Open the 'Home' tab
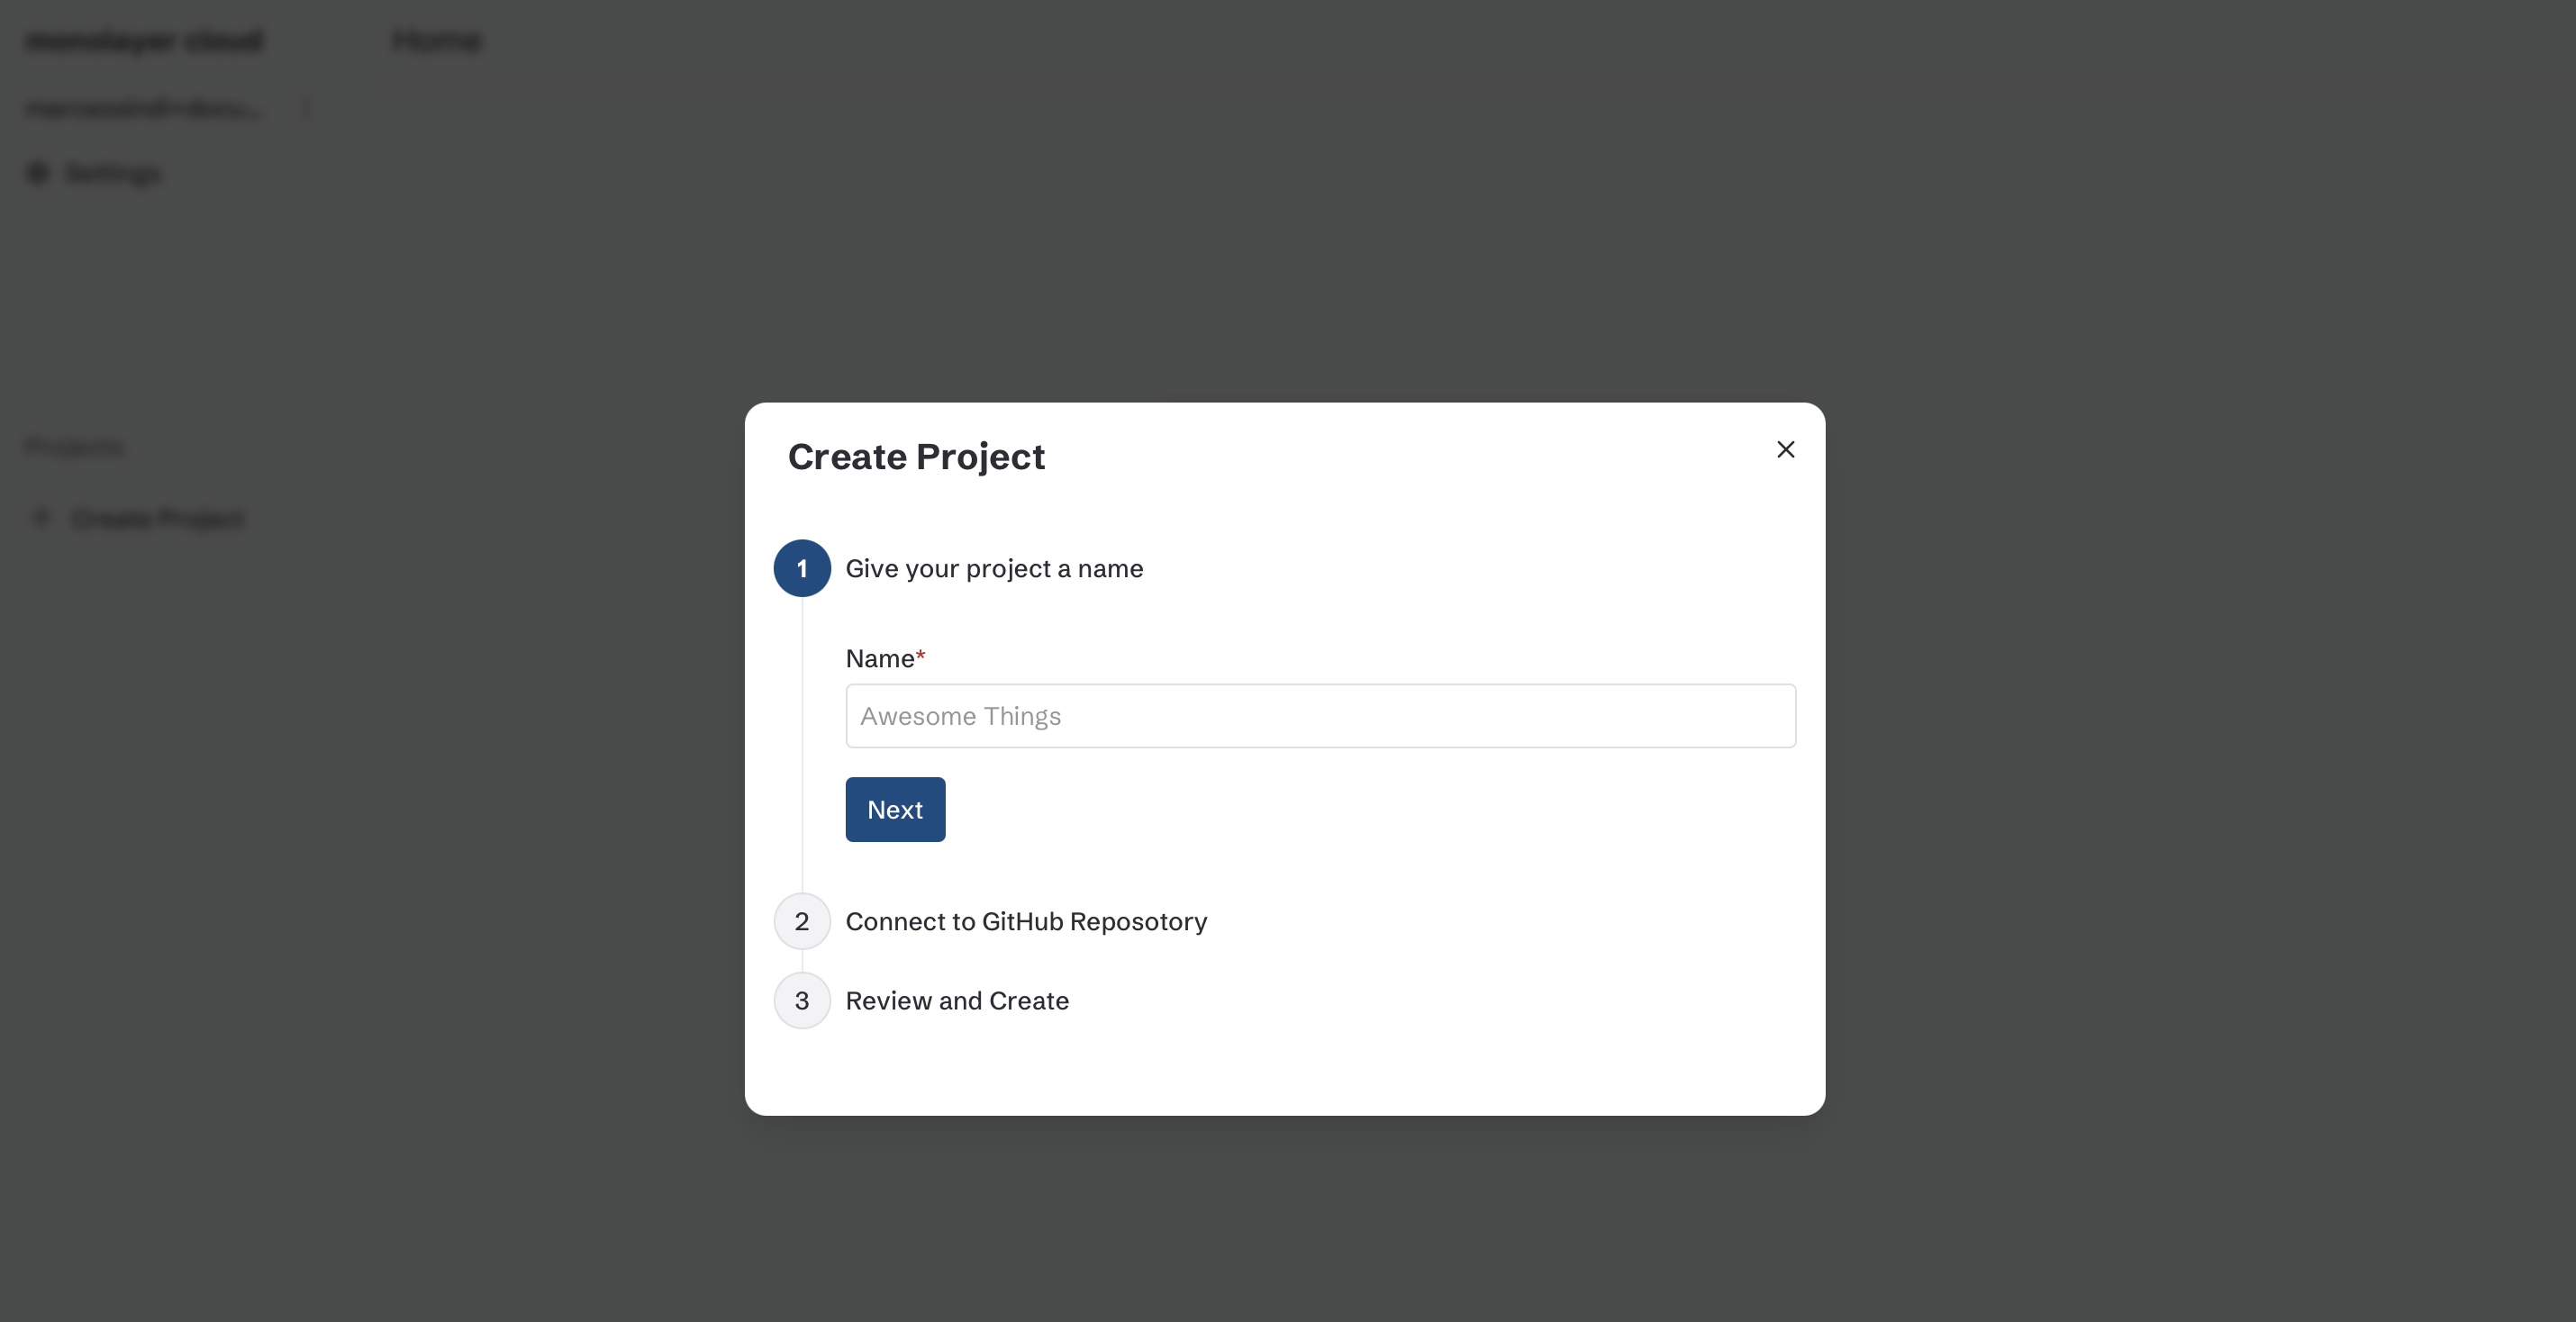Screen dimensions: 2576x1322 [x=437, y=41]
